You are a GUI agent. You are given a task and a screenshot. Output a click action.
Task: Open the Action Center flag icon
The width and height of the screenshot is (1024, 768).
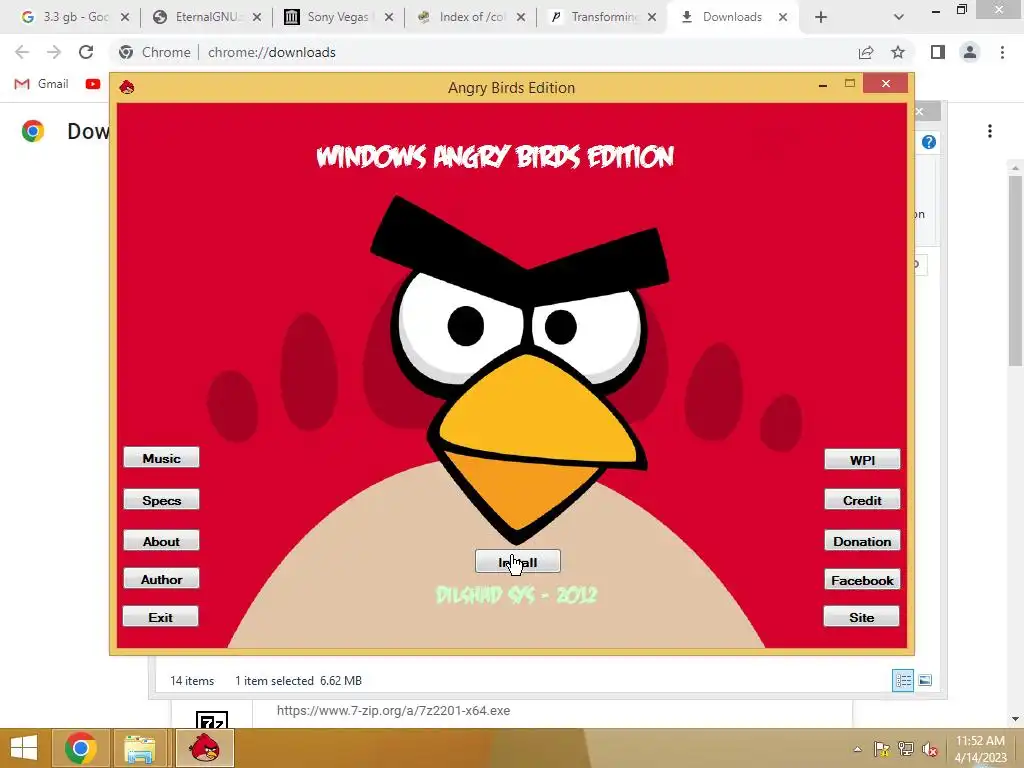click(x=882, y=749)
